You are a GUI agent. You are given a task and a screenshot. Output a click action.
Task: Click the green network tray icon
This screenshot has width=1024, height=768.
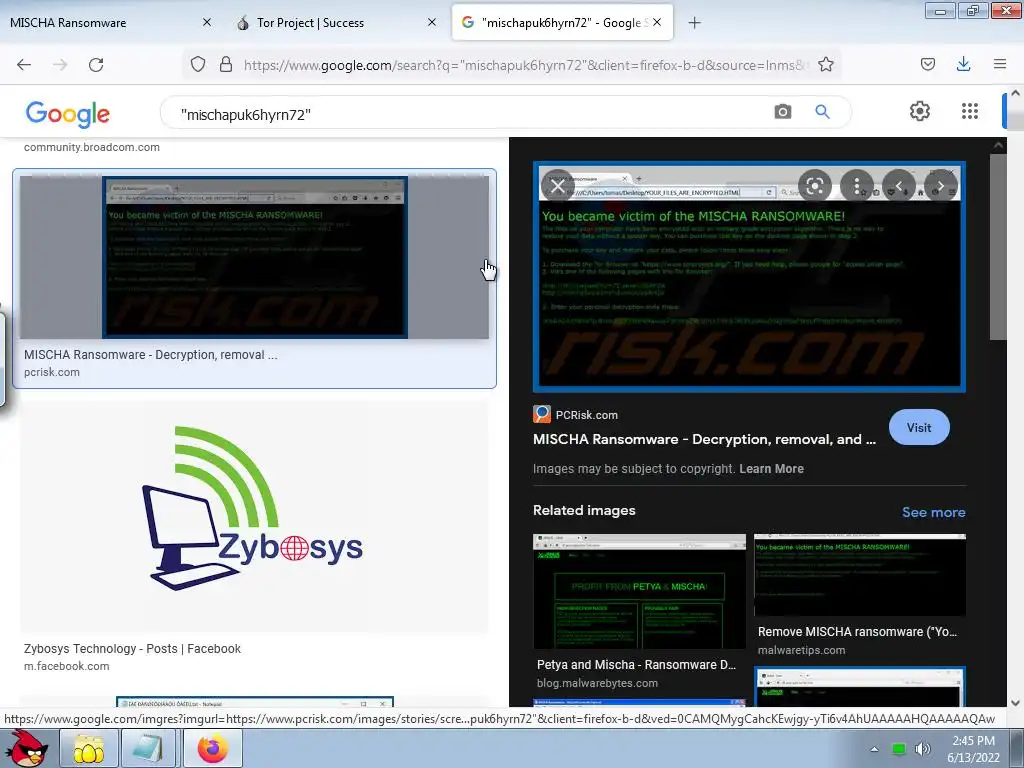pos(899,749)
